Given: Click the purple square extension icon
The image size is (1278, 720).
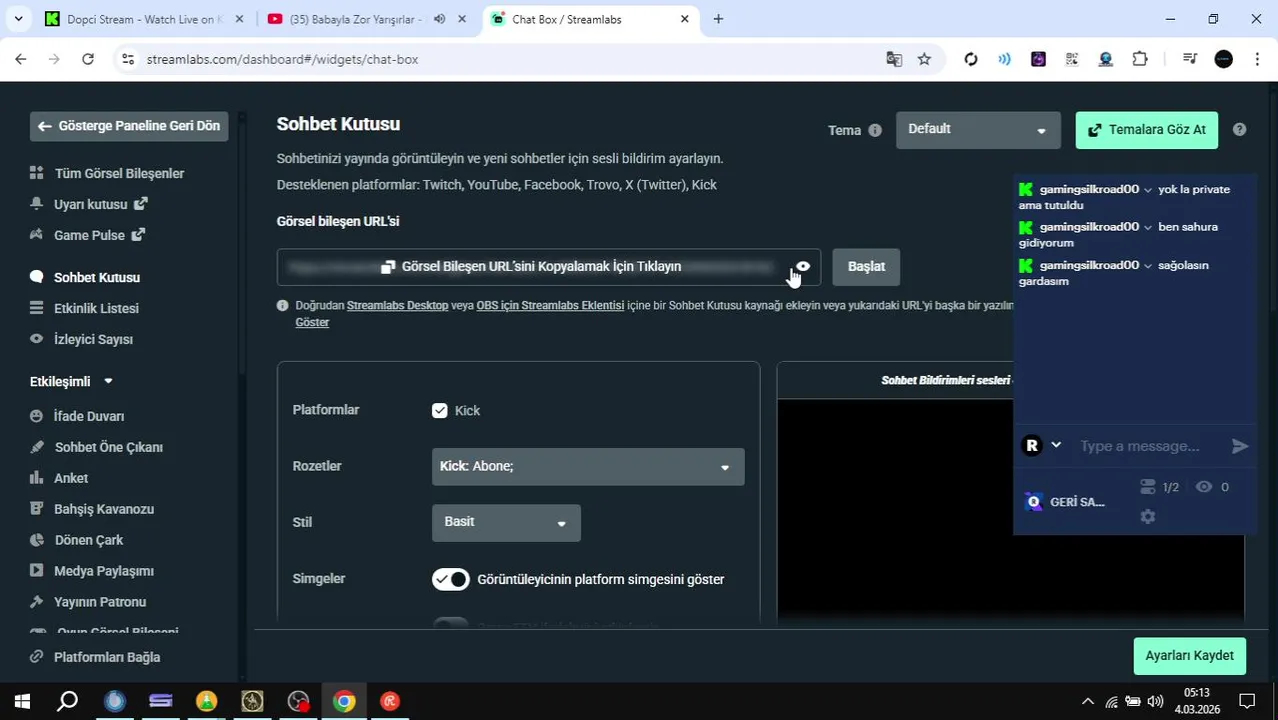Looking at the screenshot, I should (x=1038, y=59).
